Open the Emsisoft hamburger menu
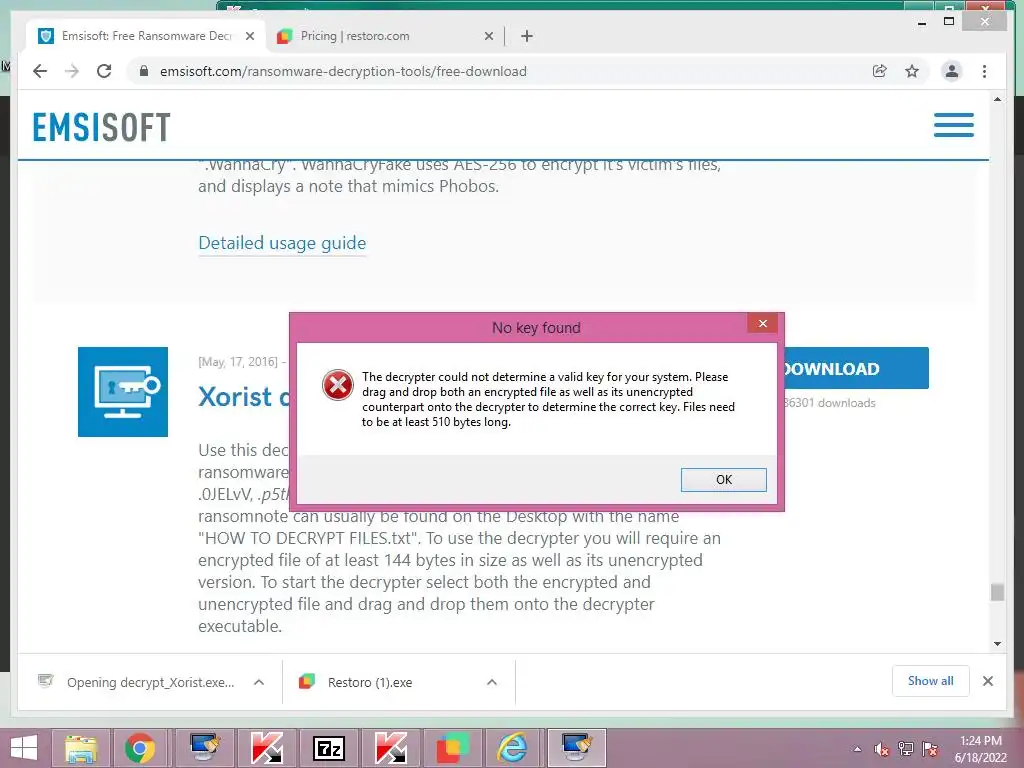This screenshot has height=768, width=1024. (953, 125)
